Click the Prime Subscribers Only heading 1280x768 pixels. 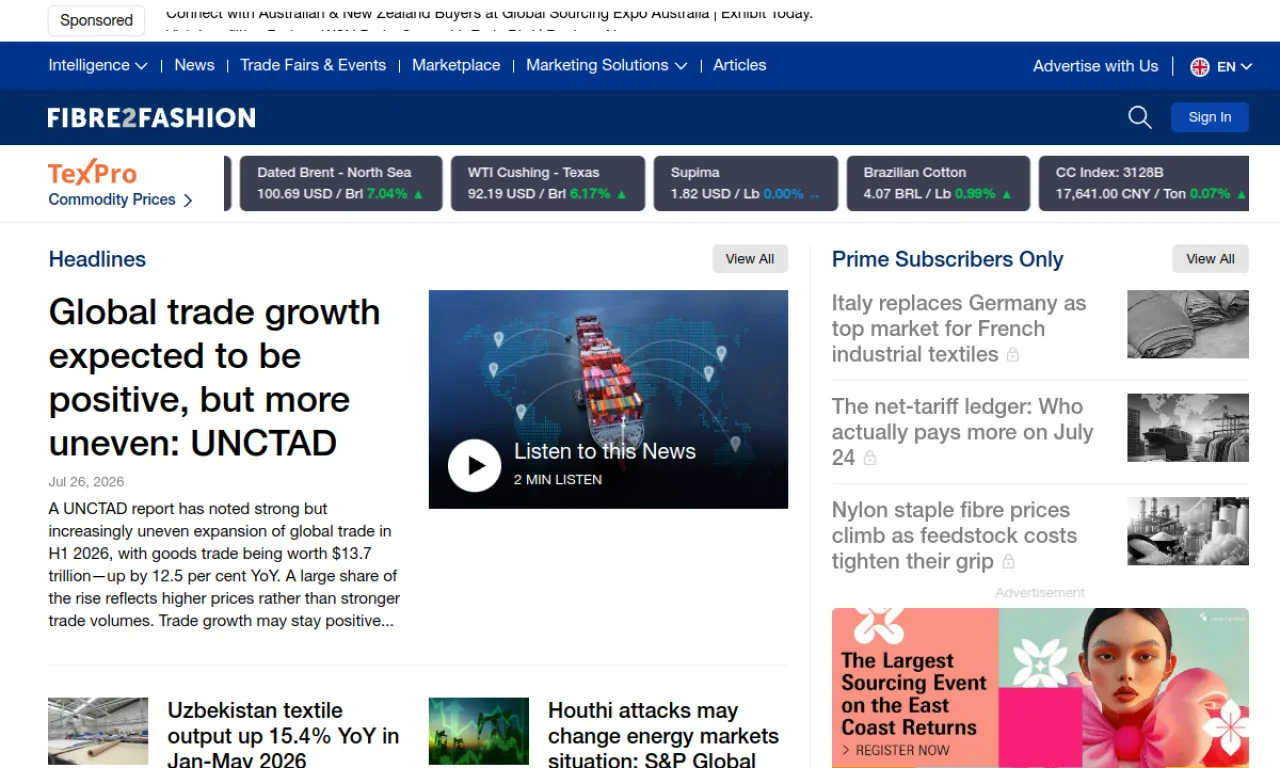pyautogui.click(x=947, y=259)
